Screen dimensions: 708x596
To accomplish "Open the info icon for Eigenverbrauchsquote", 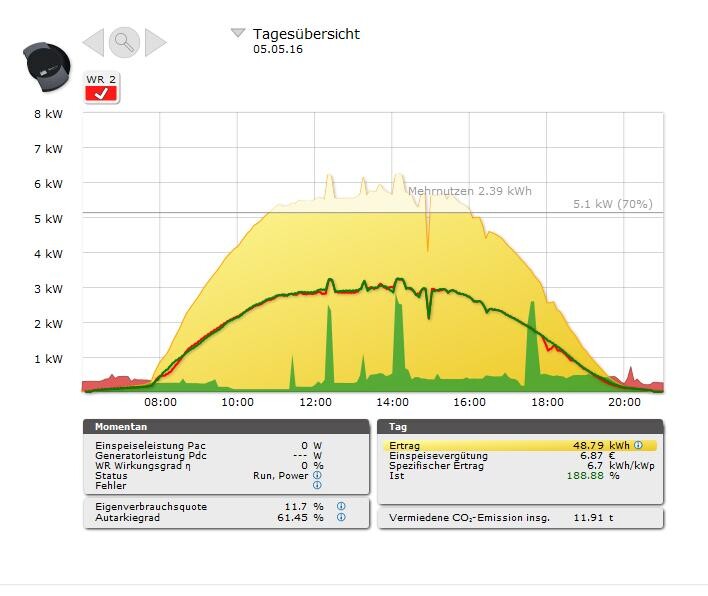I will tap(341, 507).
